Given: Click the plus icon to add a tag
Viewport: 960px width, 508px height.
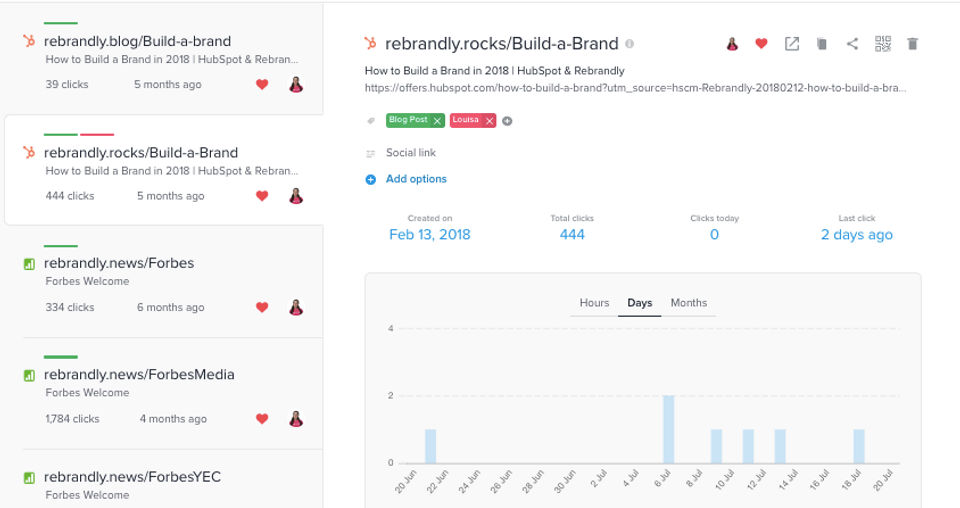Looking at the screenshot, I should [x=508, y=121].
